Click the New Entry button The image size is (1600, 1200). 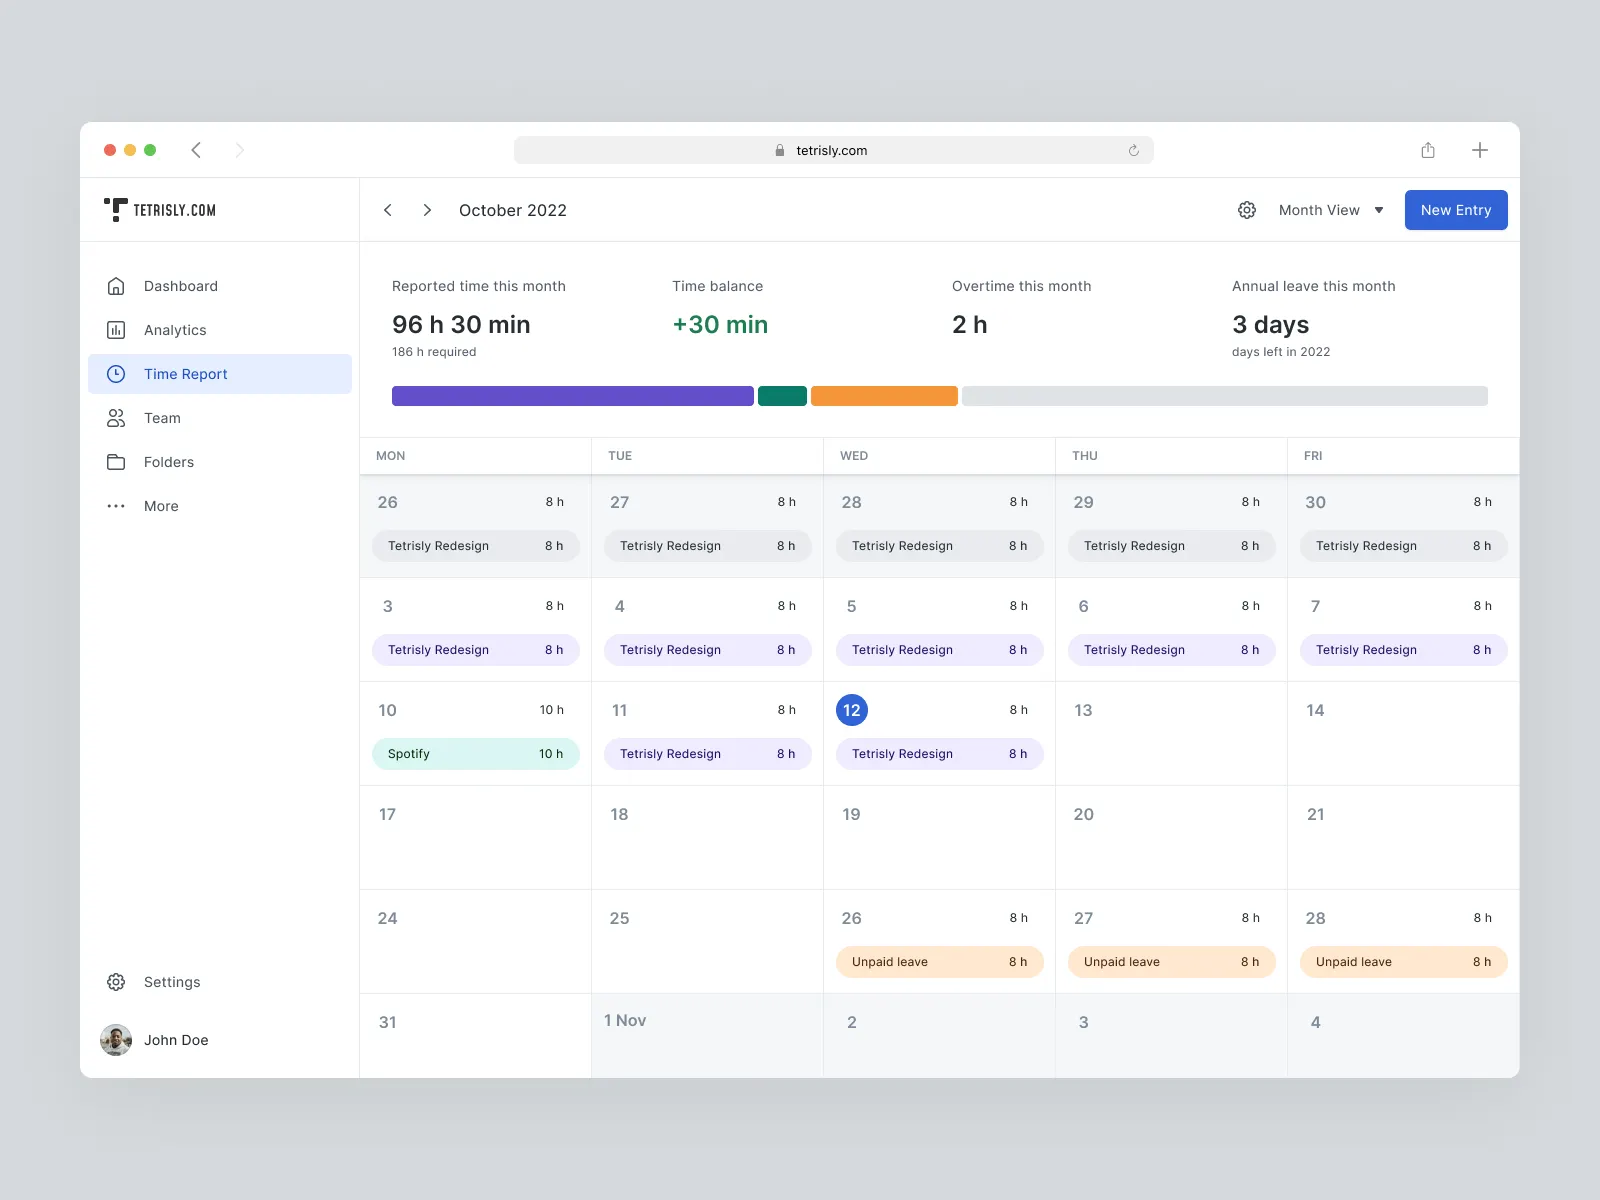click(x=1455, y=210)
